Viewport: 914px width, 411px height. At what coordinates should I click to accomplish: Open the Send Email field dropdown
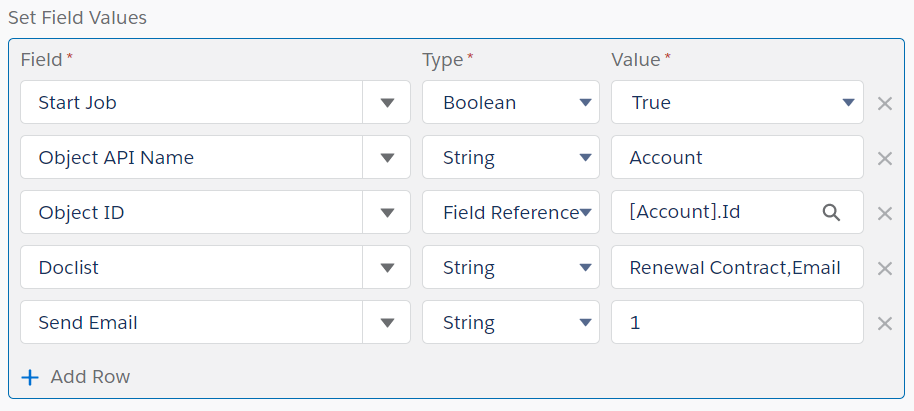click(x=387, y=322)
